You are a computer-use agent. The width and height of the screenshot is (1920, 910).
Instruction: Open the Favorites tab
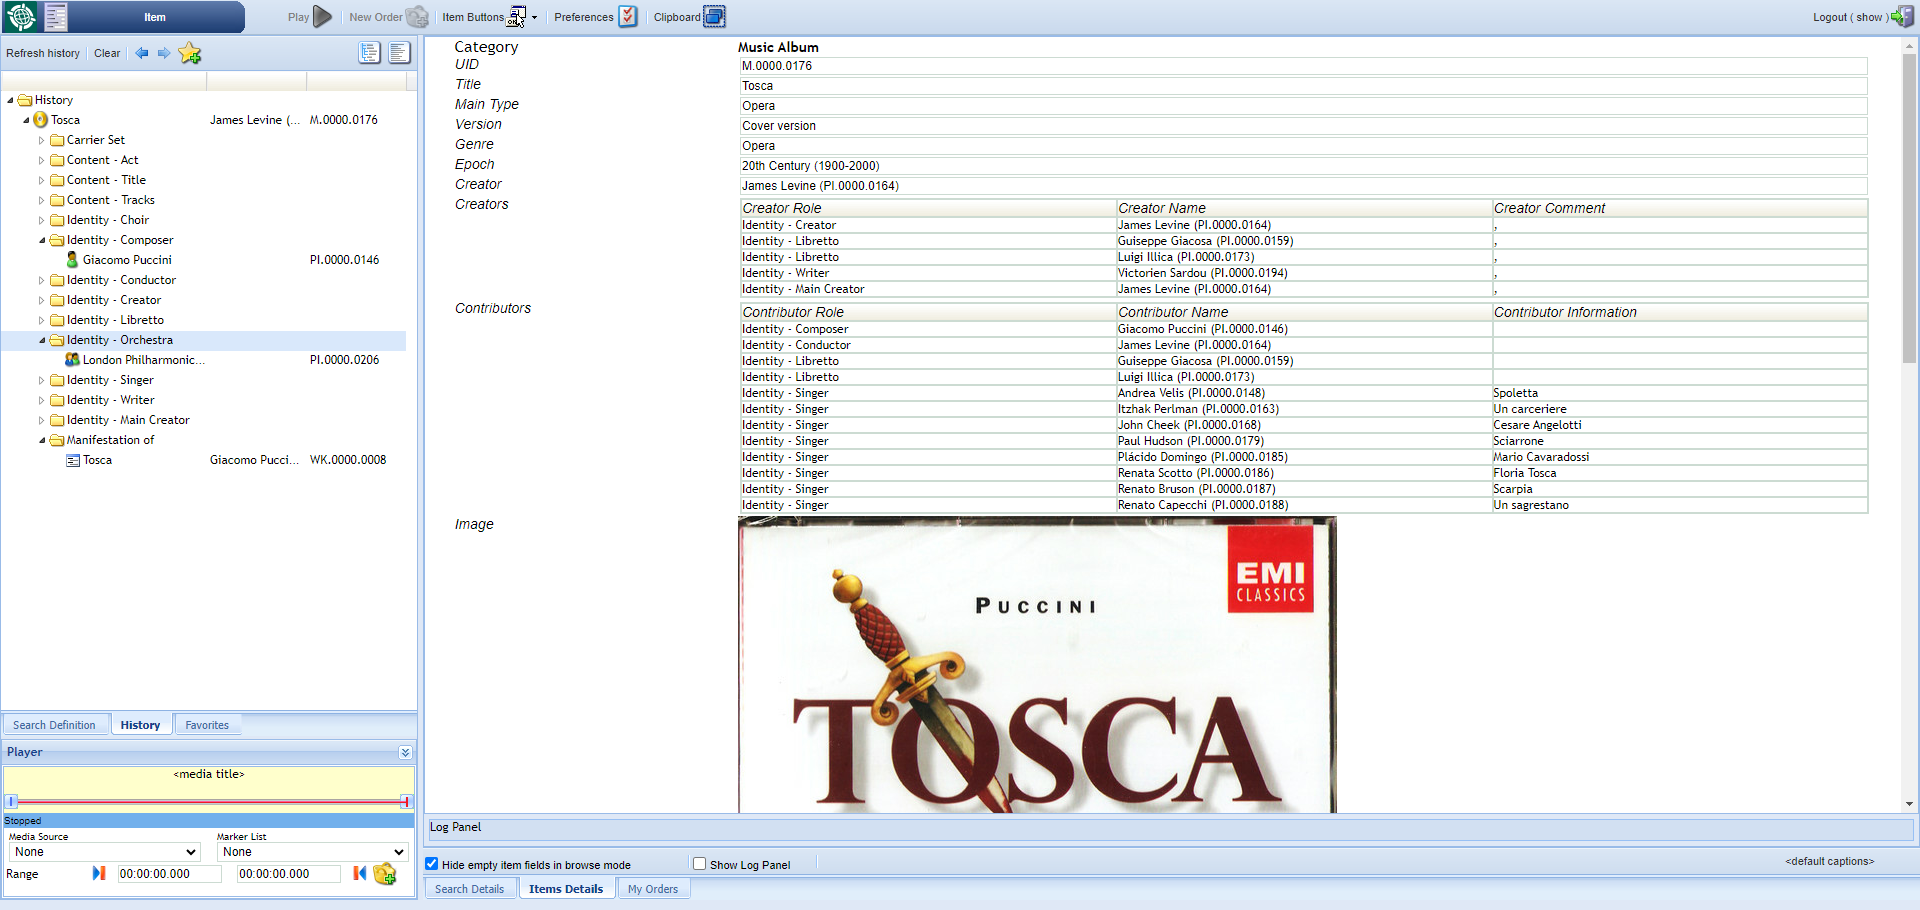click(x=207, y=725)
